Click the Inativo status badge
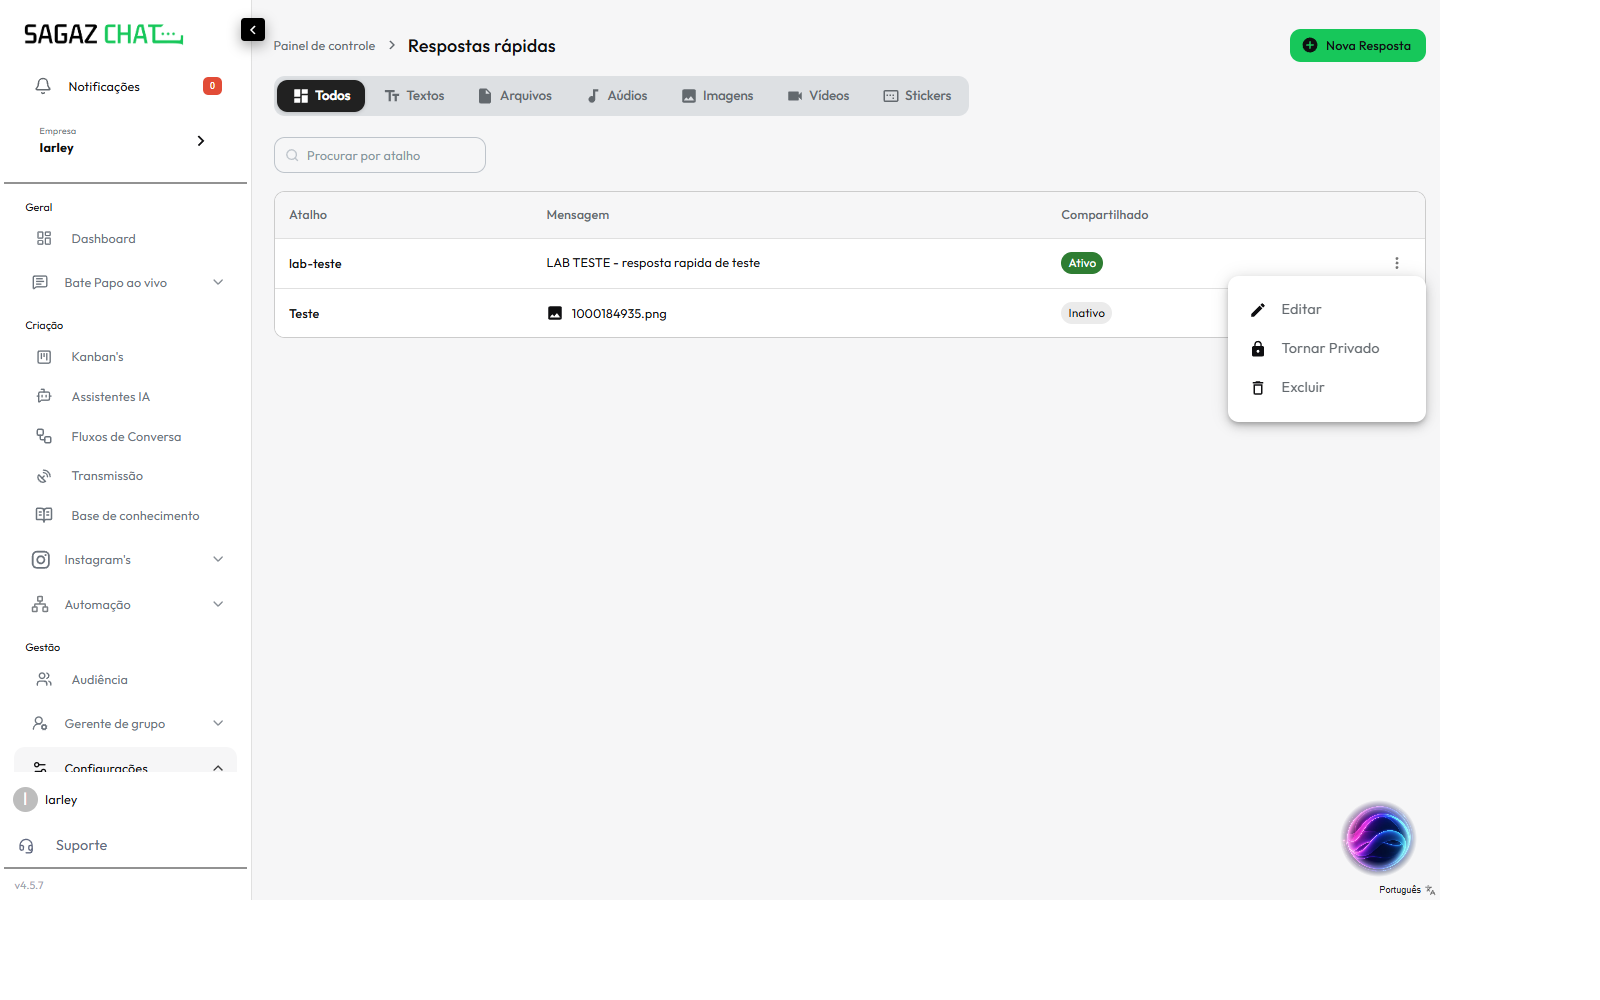The width and height of the screenshot is (1600, 1000). (x=1086, y=313)
